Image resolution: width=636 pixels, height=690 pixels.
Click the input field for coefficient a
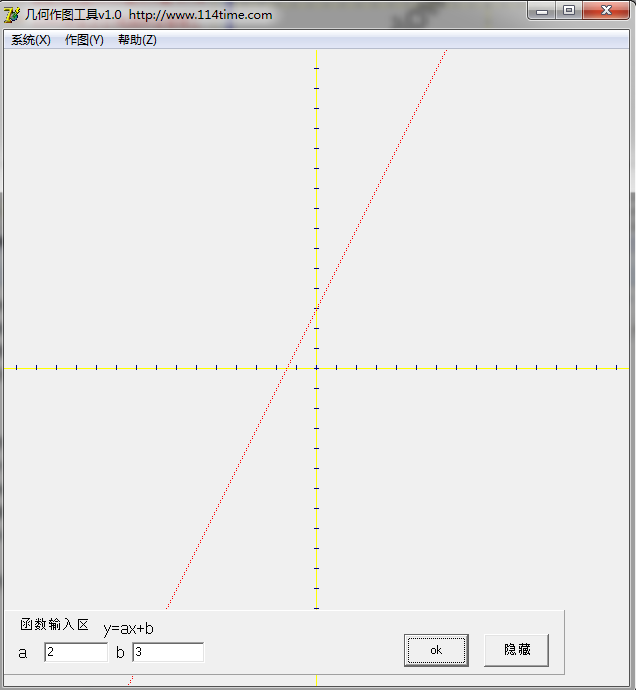(x=76, y=652)
